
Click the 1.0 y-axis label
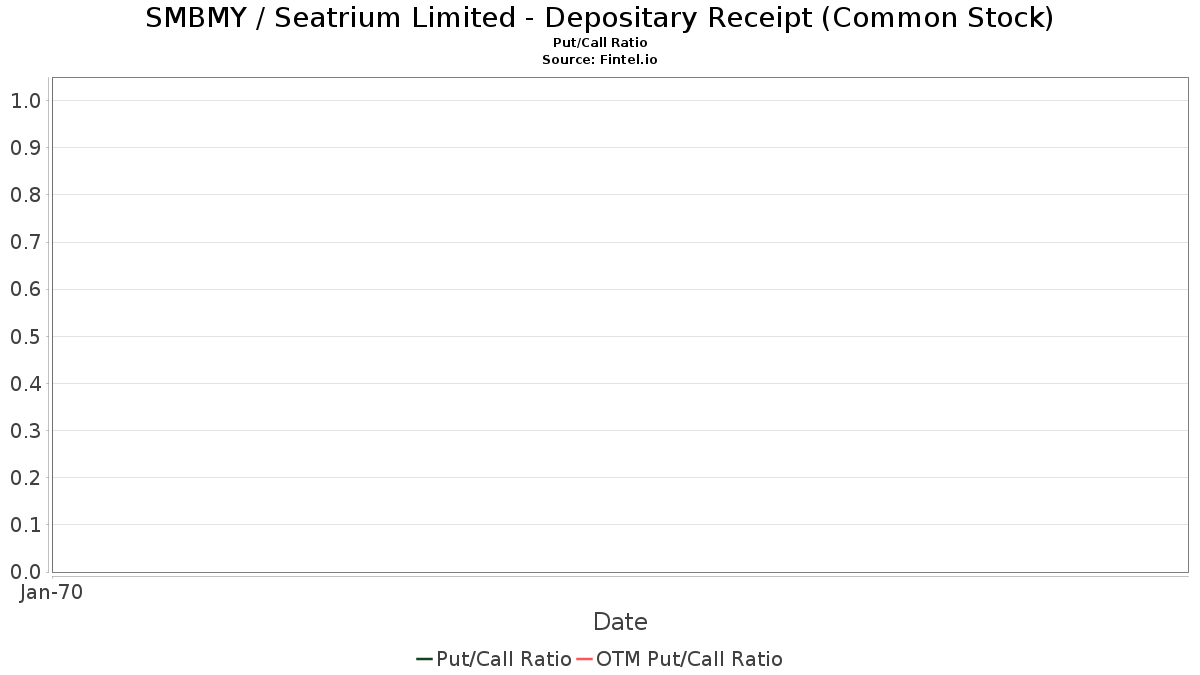tap(26, 100)
